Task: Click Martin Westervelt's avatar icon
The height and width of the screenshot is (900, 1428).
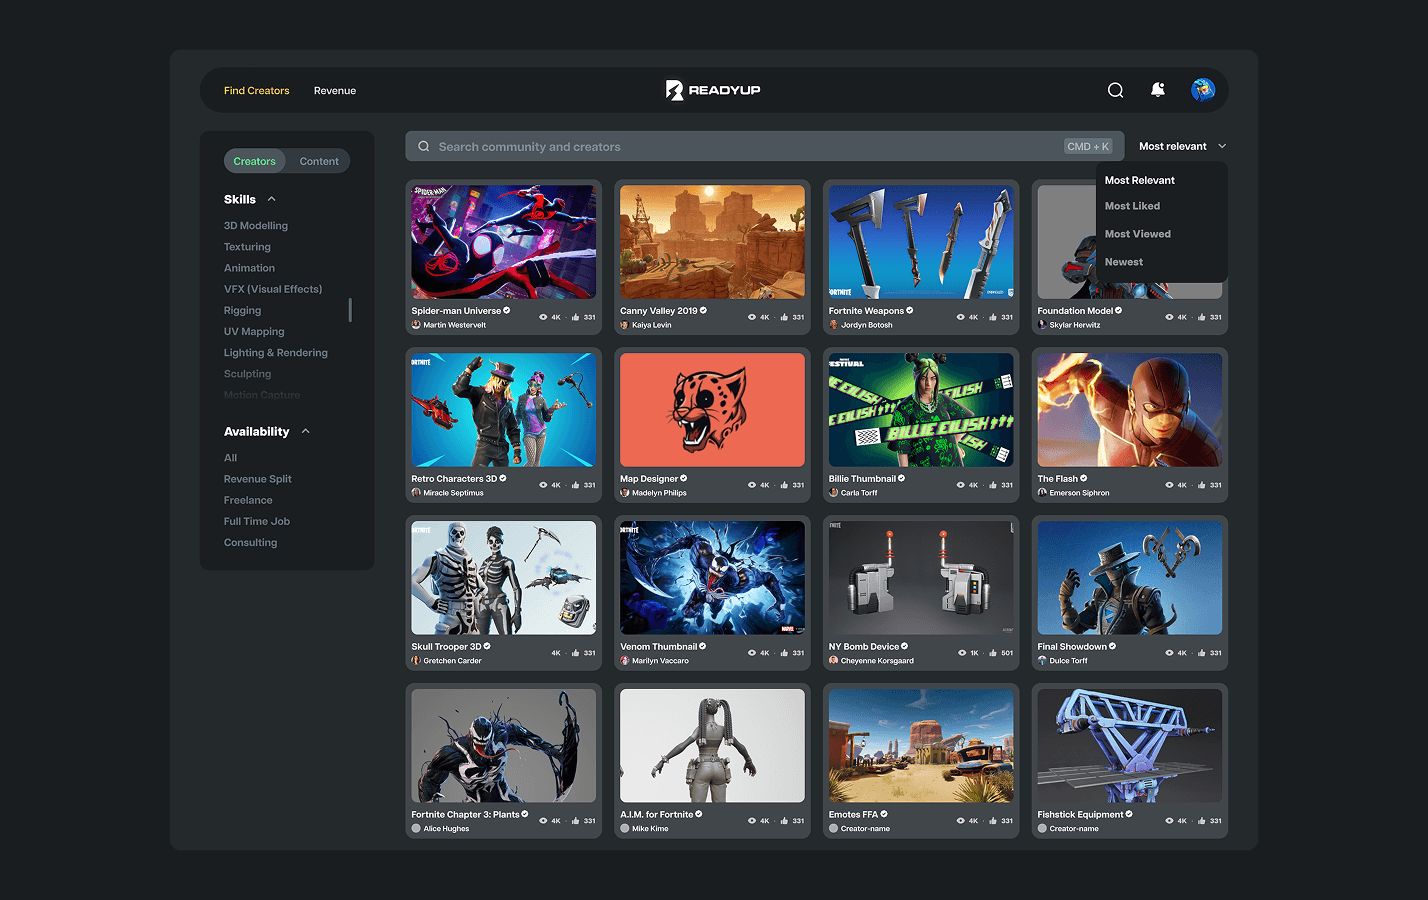Action: [416, 325]
